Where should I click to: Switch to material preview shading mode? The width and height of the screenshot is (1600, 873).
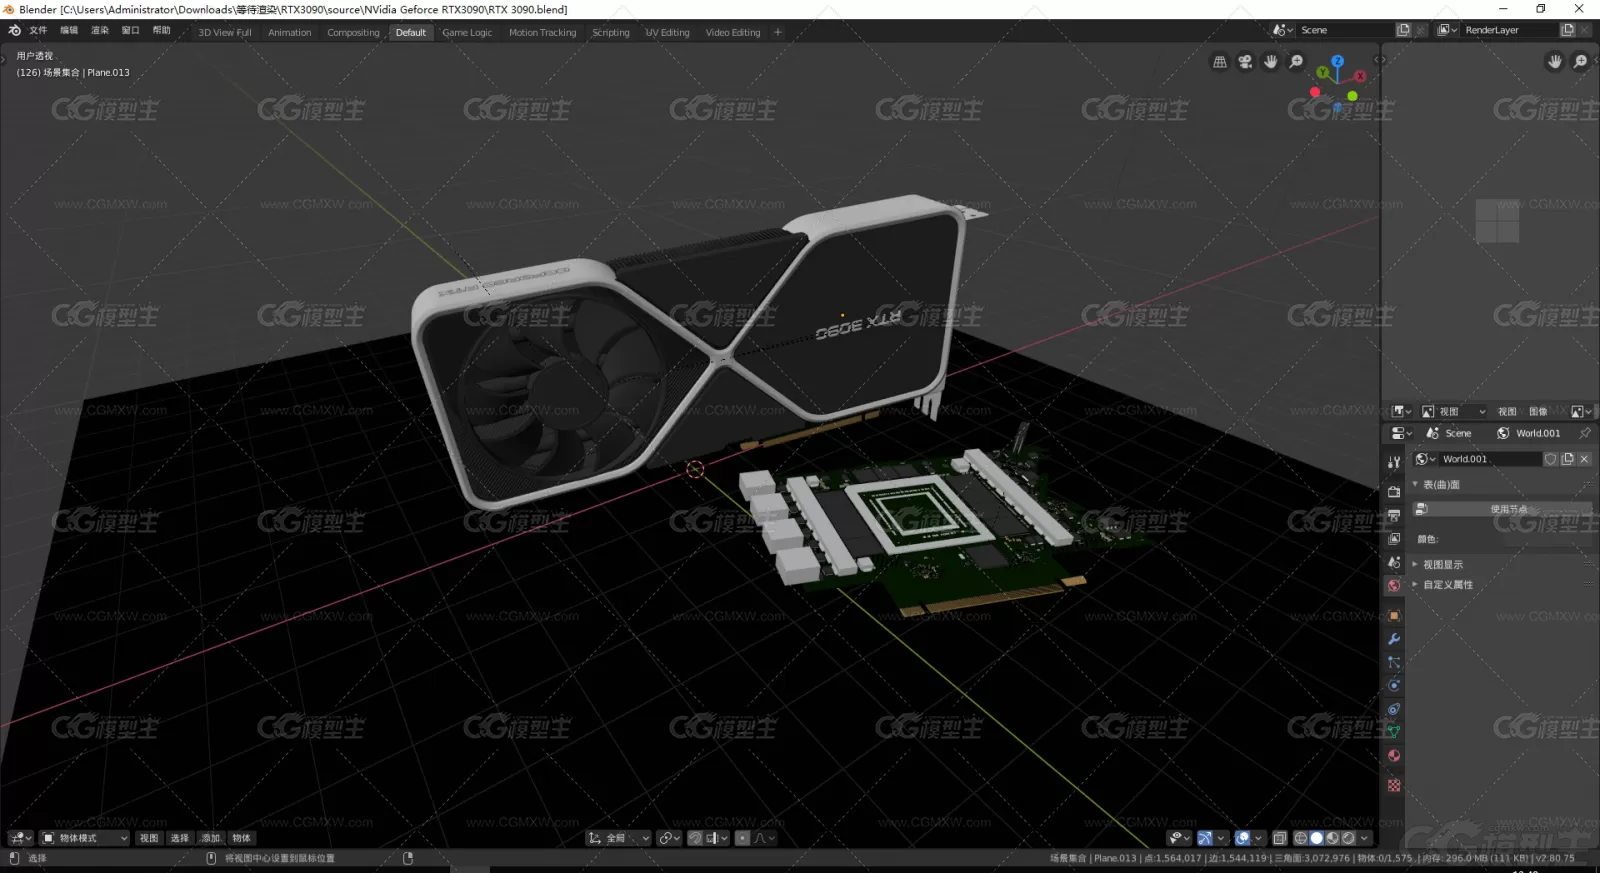(x=1332, y=838)
